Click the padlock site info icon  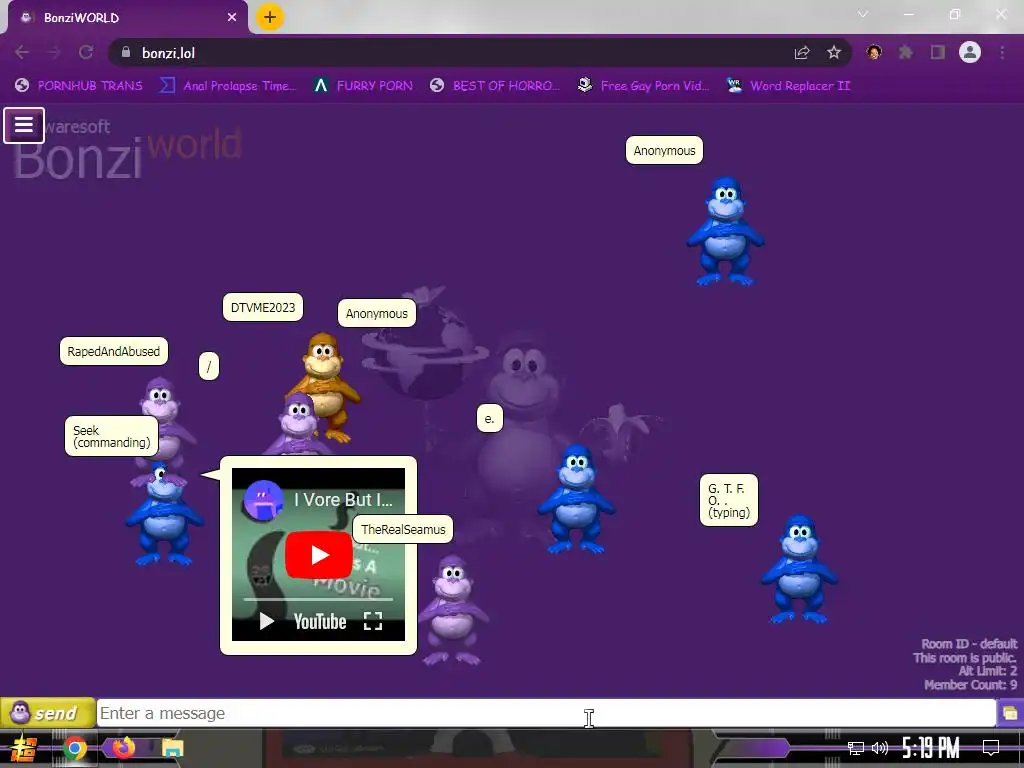point(126,52)
